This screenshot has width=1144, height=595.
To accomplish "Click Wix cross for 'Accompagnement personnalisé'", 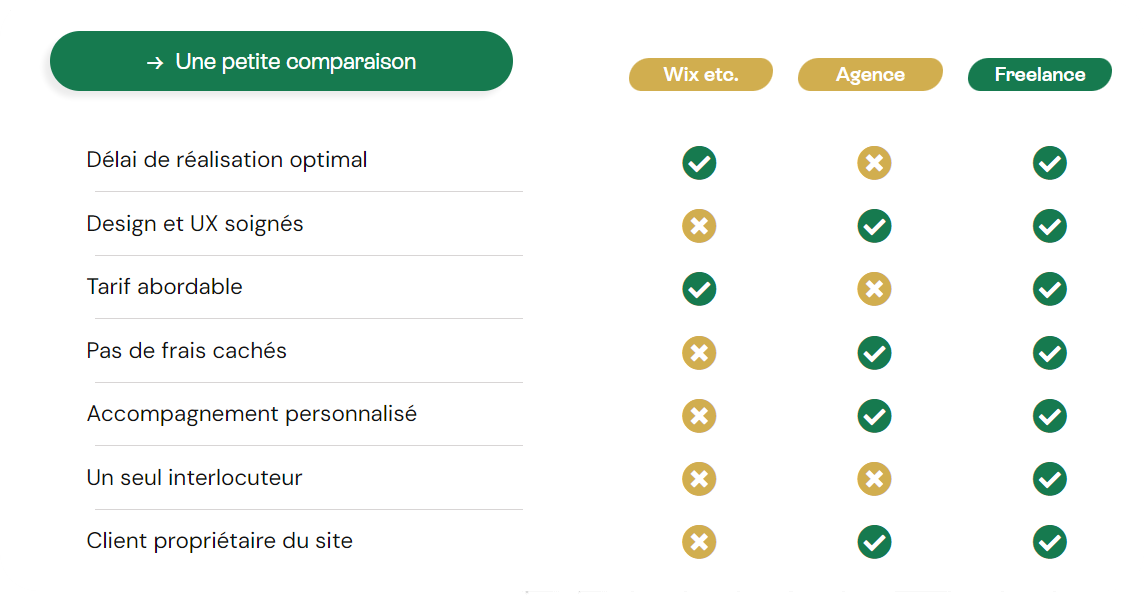I will coord(699,416).
